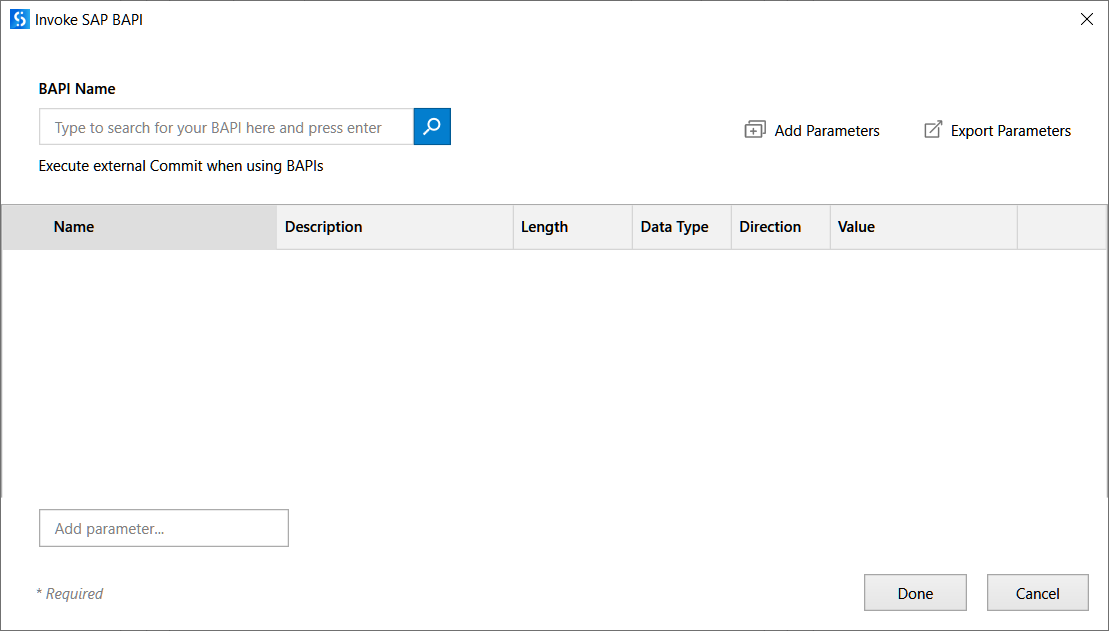
Task: Click the 'Invoke SAP BAPI' window title
Action: (x=89, y=20)
